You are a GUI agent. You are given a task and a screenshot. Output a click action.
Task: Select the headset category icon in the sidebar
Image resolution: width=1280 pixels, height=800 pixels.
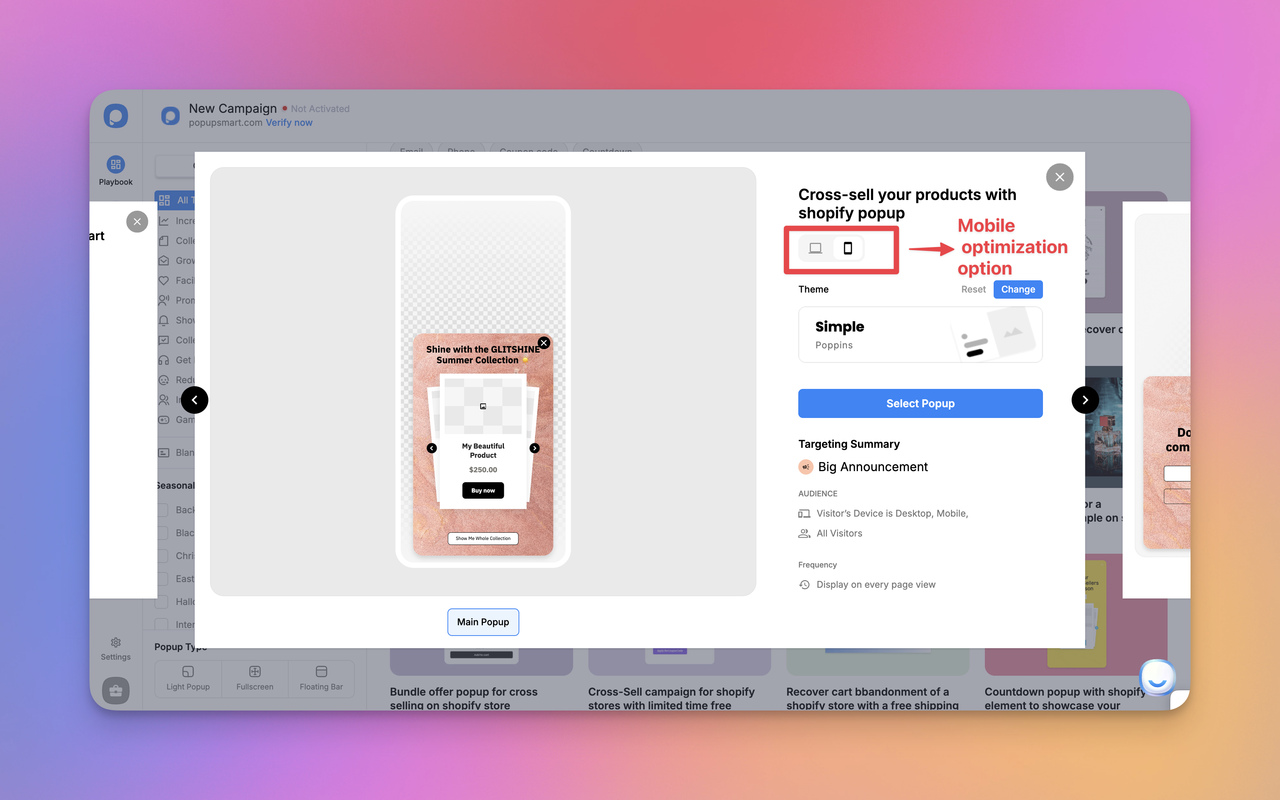[164, 360]
